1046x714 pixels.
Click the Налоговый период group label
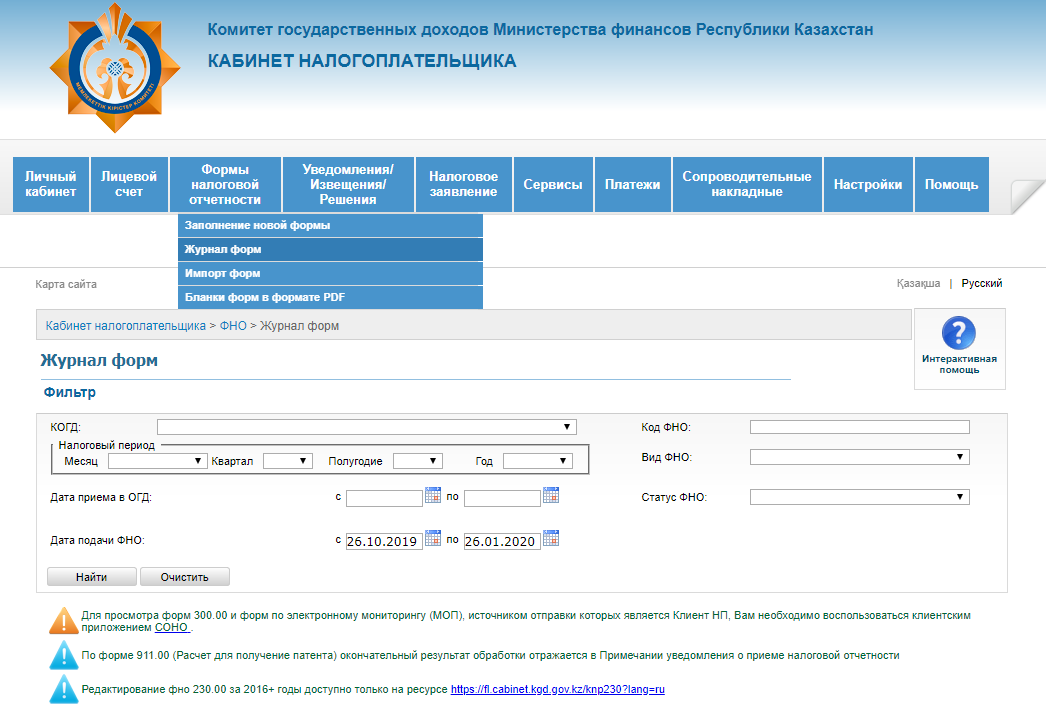tap(107, 445)
